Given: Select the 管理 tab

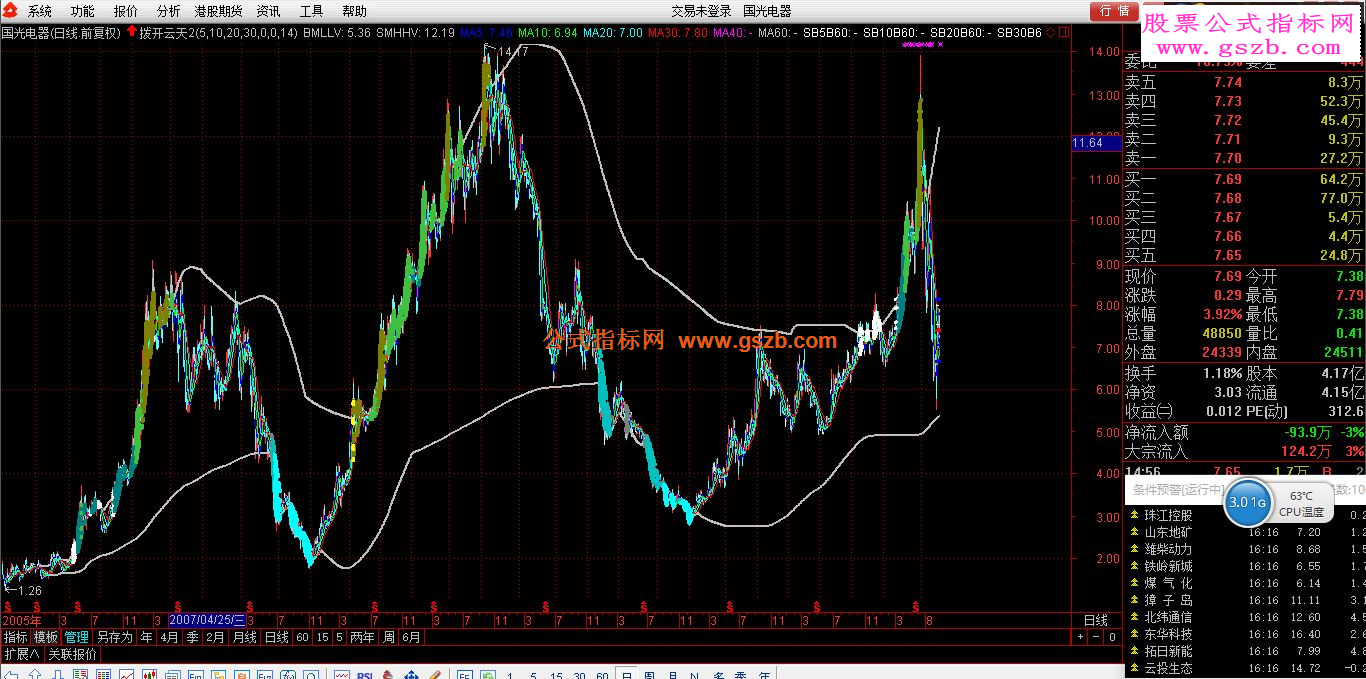Looking at the screenshot, I should pyautogui.click(x=77, y=637).
